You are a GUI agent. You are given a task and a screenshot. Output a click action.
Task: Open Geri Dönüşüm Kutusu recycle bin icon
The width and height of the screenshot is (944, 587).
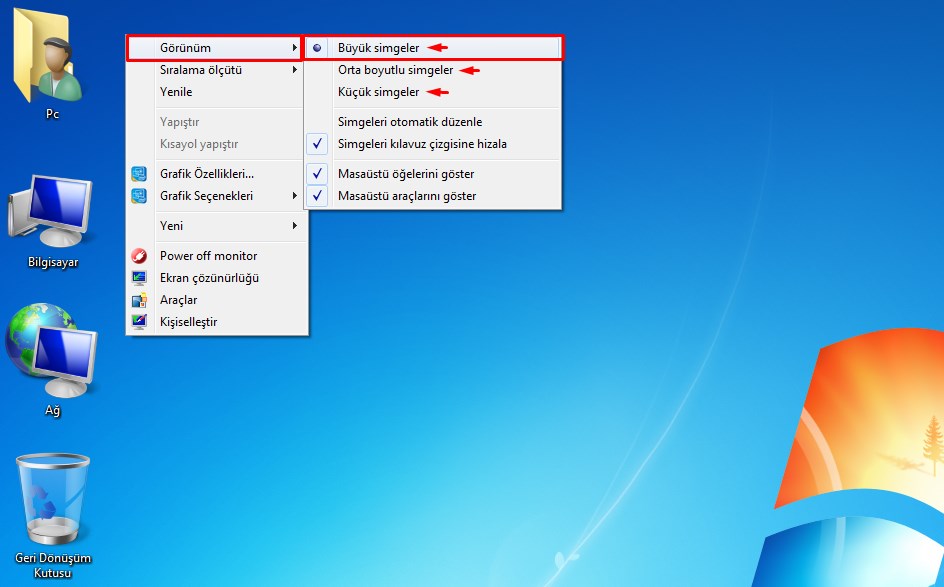(52, 500)
